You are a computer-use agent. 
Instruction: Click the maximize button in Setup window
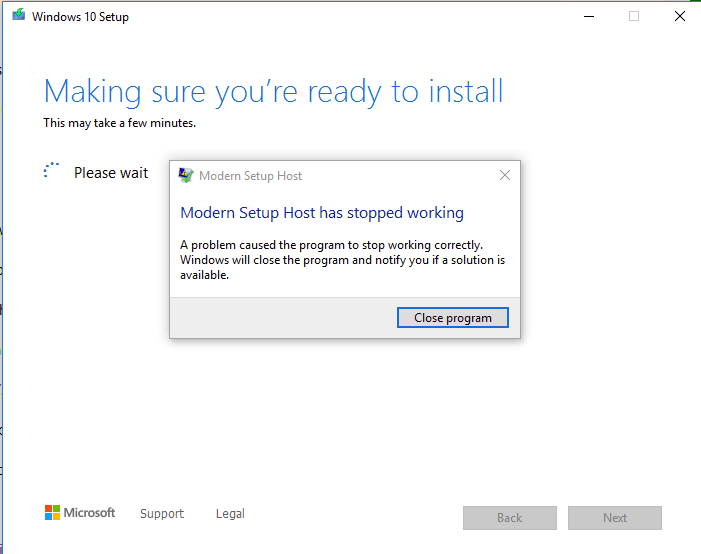634,17
